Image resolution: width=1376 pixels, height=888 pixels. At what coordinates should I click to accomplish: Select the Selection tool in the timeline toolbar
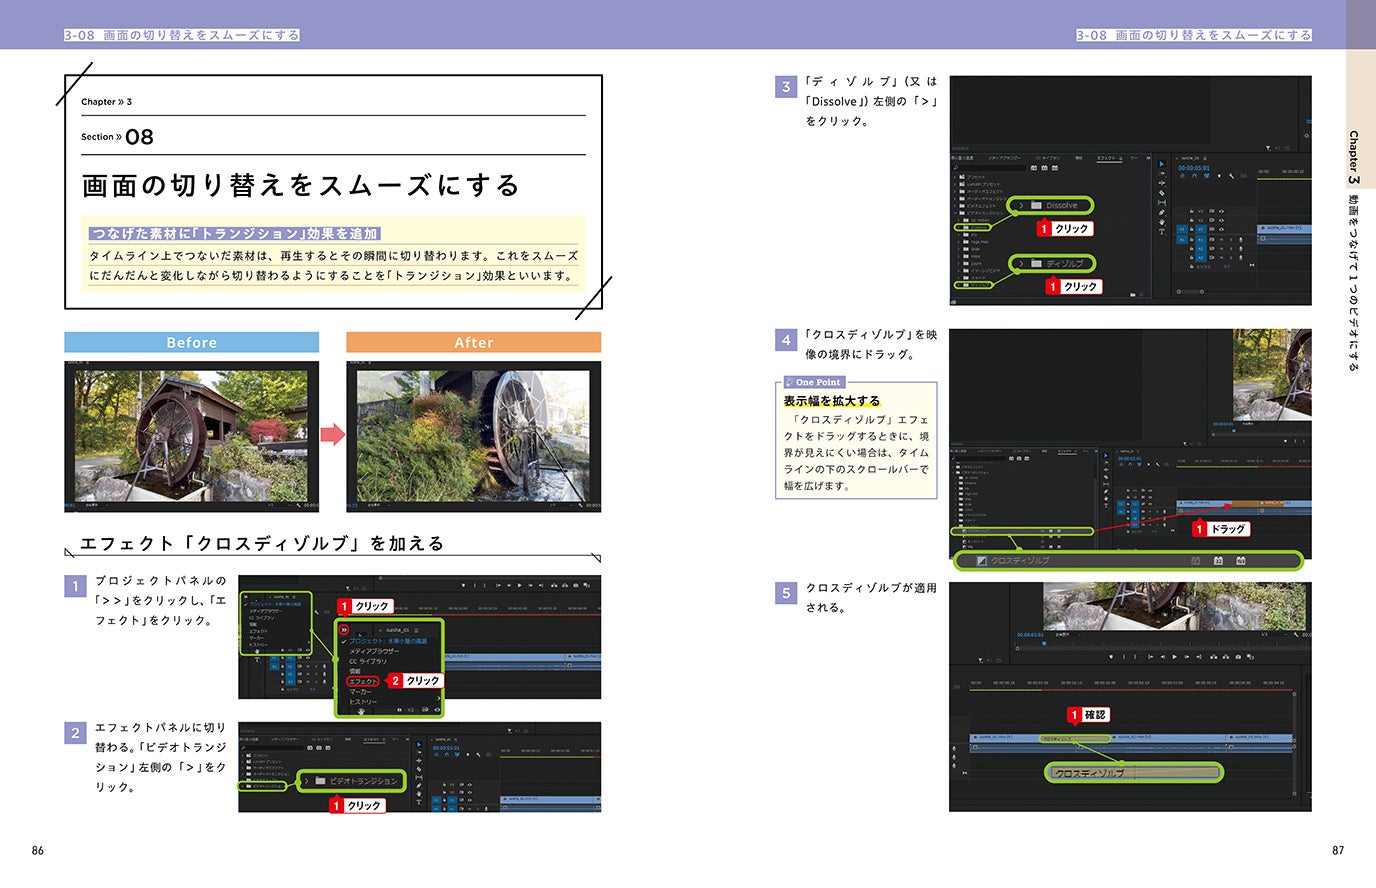pyautogui.click(x=1161, y=164)
